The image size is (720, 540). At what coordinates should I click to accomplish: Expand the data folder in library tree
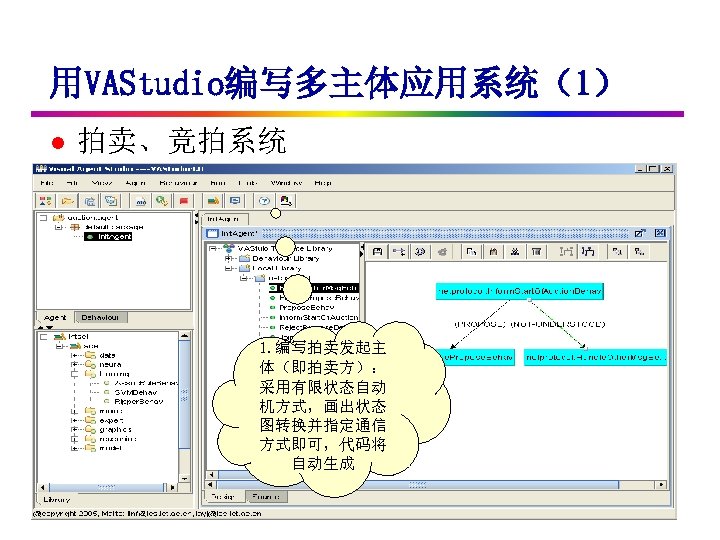tap(74, 355)
